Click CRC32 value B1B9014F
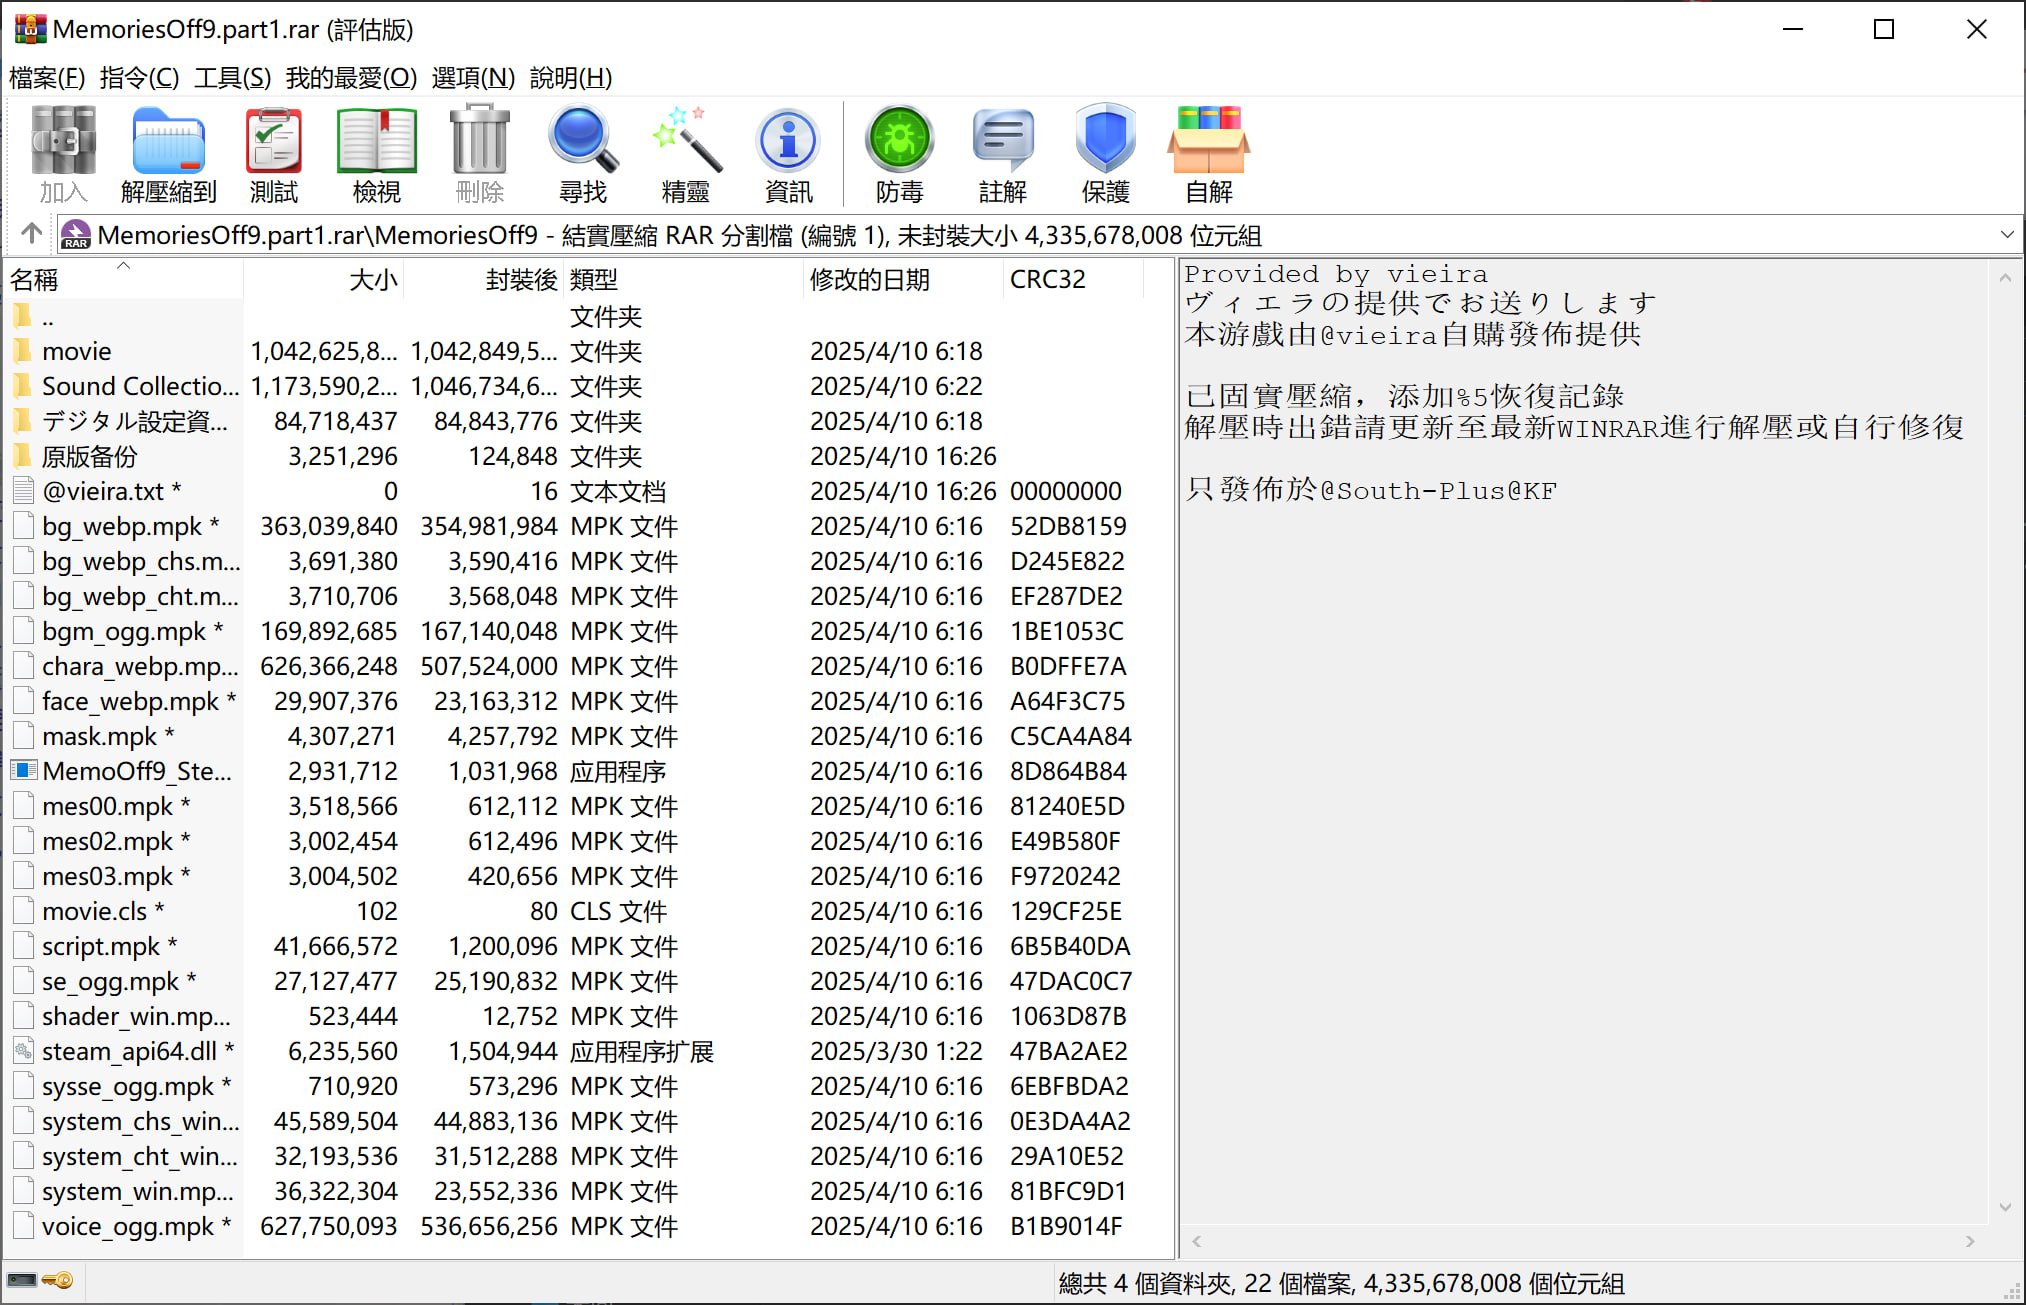Screen dimensions: 2026x1305 (x=1066, y=1226)
